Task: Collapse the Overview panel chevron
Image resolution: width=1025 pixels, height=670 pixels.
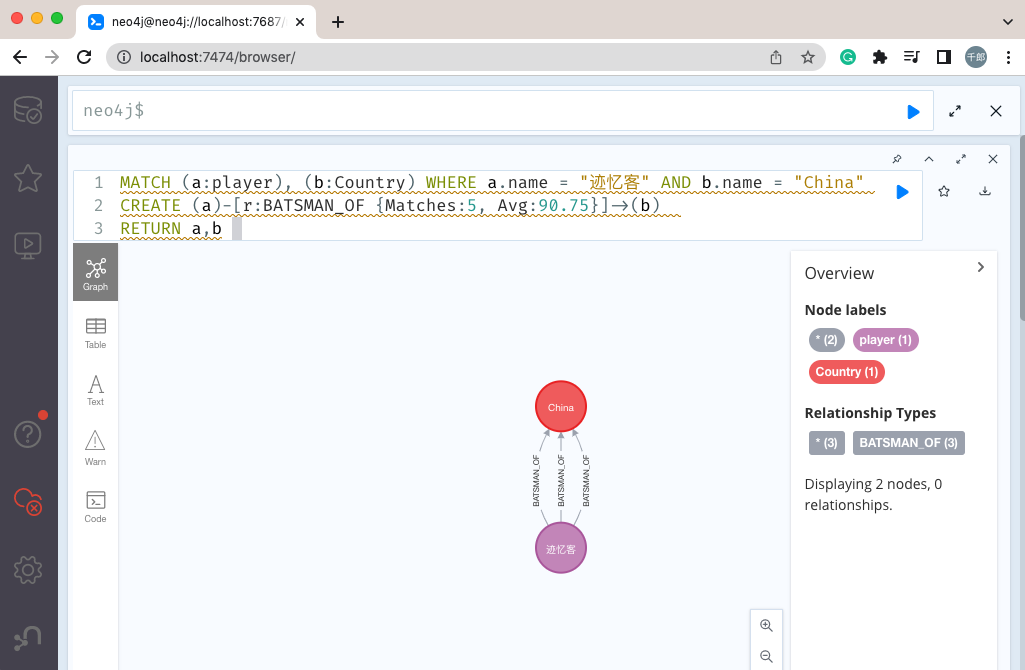Action: tap(981, 267)
